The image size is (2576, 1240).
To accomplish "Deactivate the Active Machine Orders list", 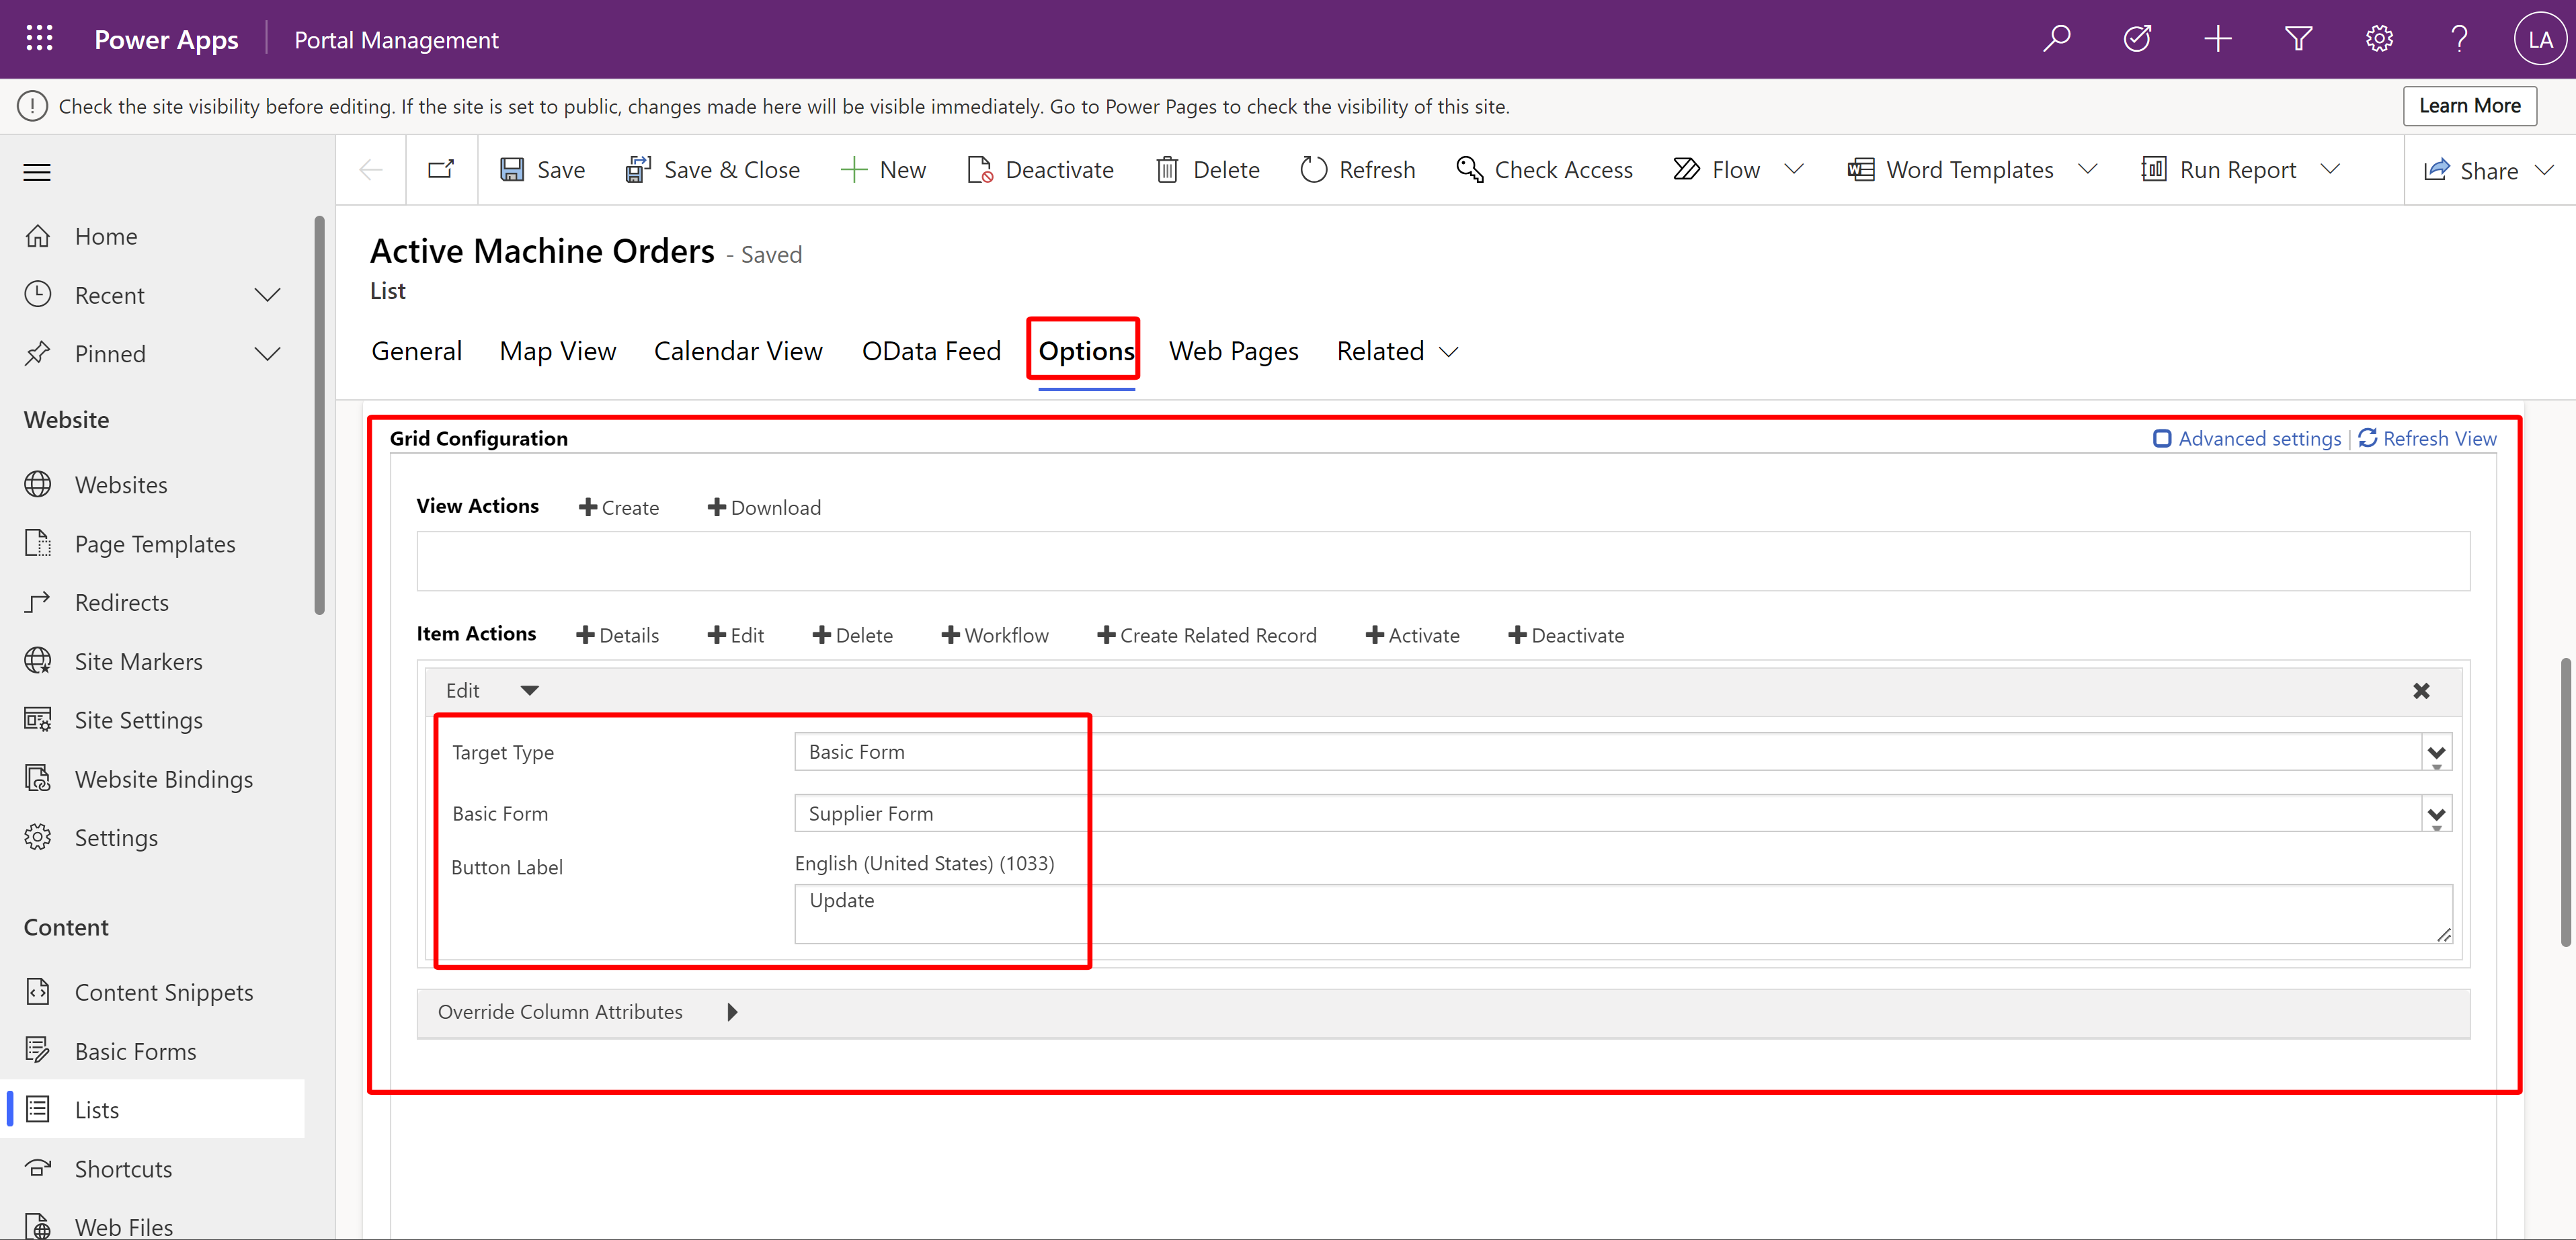I will click(x=1040, y=170).
